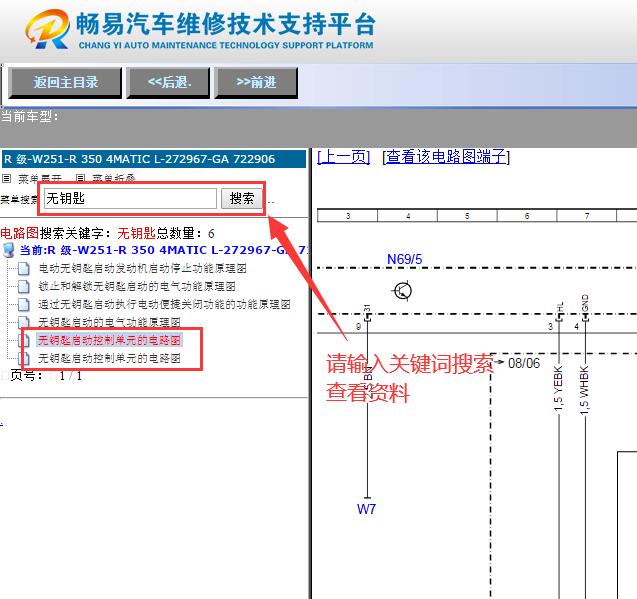Open 锁止和解锁无钥匙启动的电气功能原理图
This screenshot has width=637, height=599.
coord(137,286)
